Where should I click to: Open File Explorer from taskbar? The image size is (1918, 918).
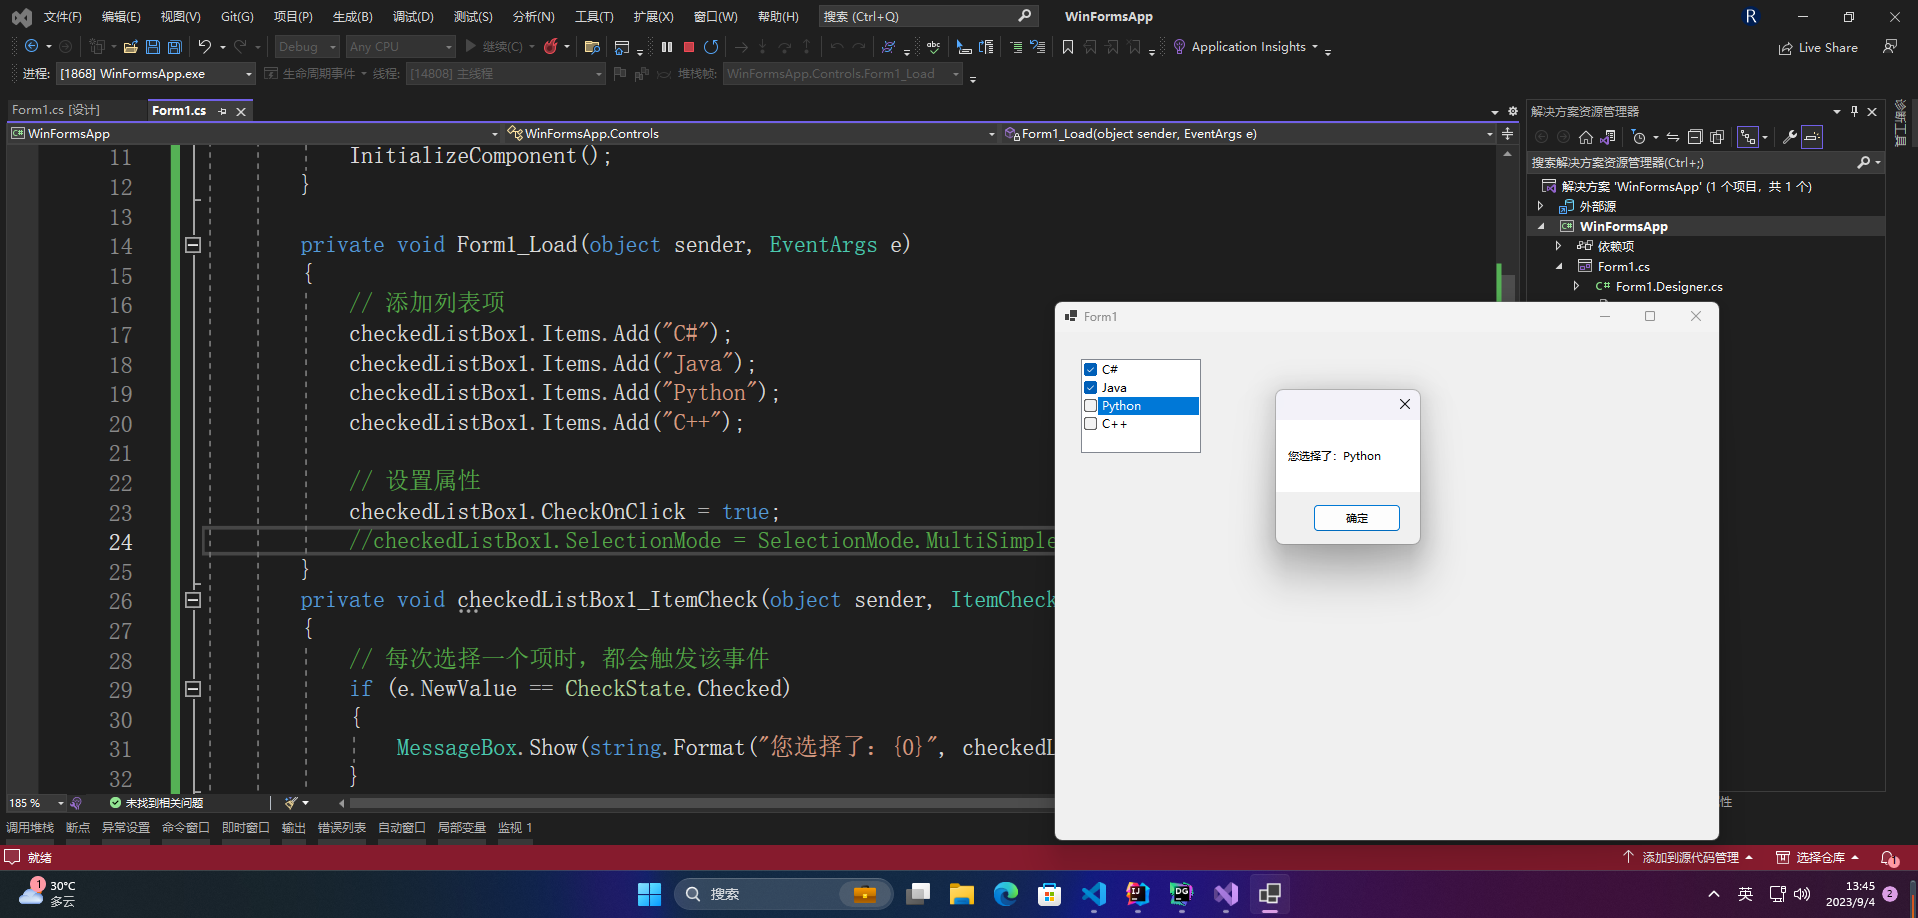[x=962, y=894]
